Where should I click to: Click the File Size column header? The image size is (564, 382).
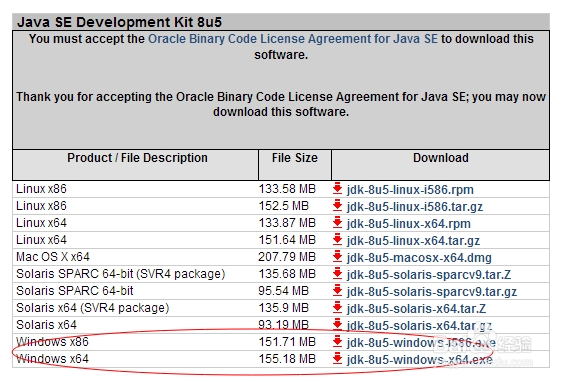tap(295, 158)
